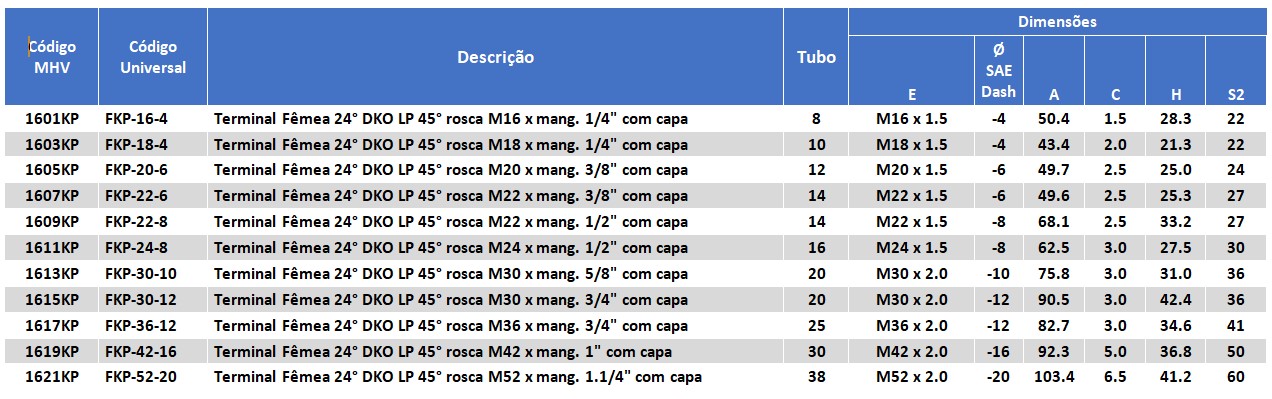The image size is (1272, 399).
Task: Click the Código Universal column header
Action: [153, 56]
